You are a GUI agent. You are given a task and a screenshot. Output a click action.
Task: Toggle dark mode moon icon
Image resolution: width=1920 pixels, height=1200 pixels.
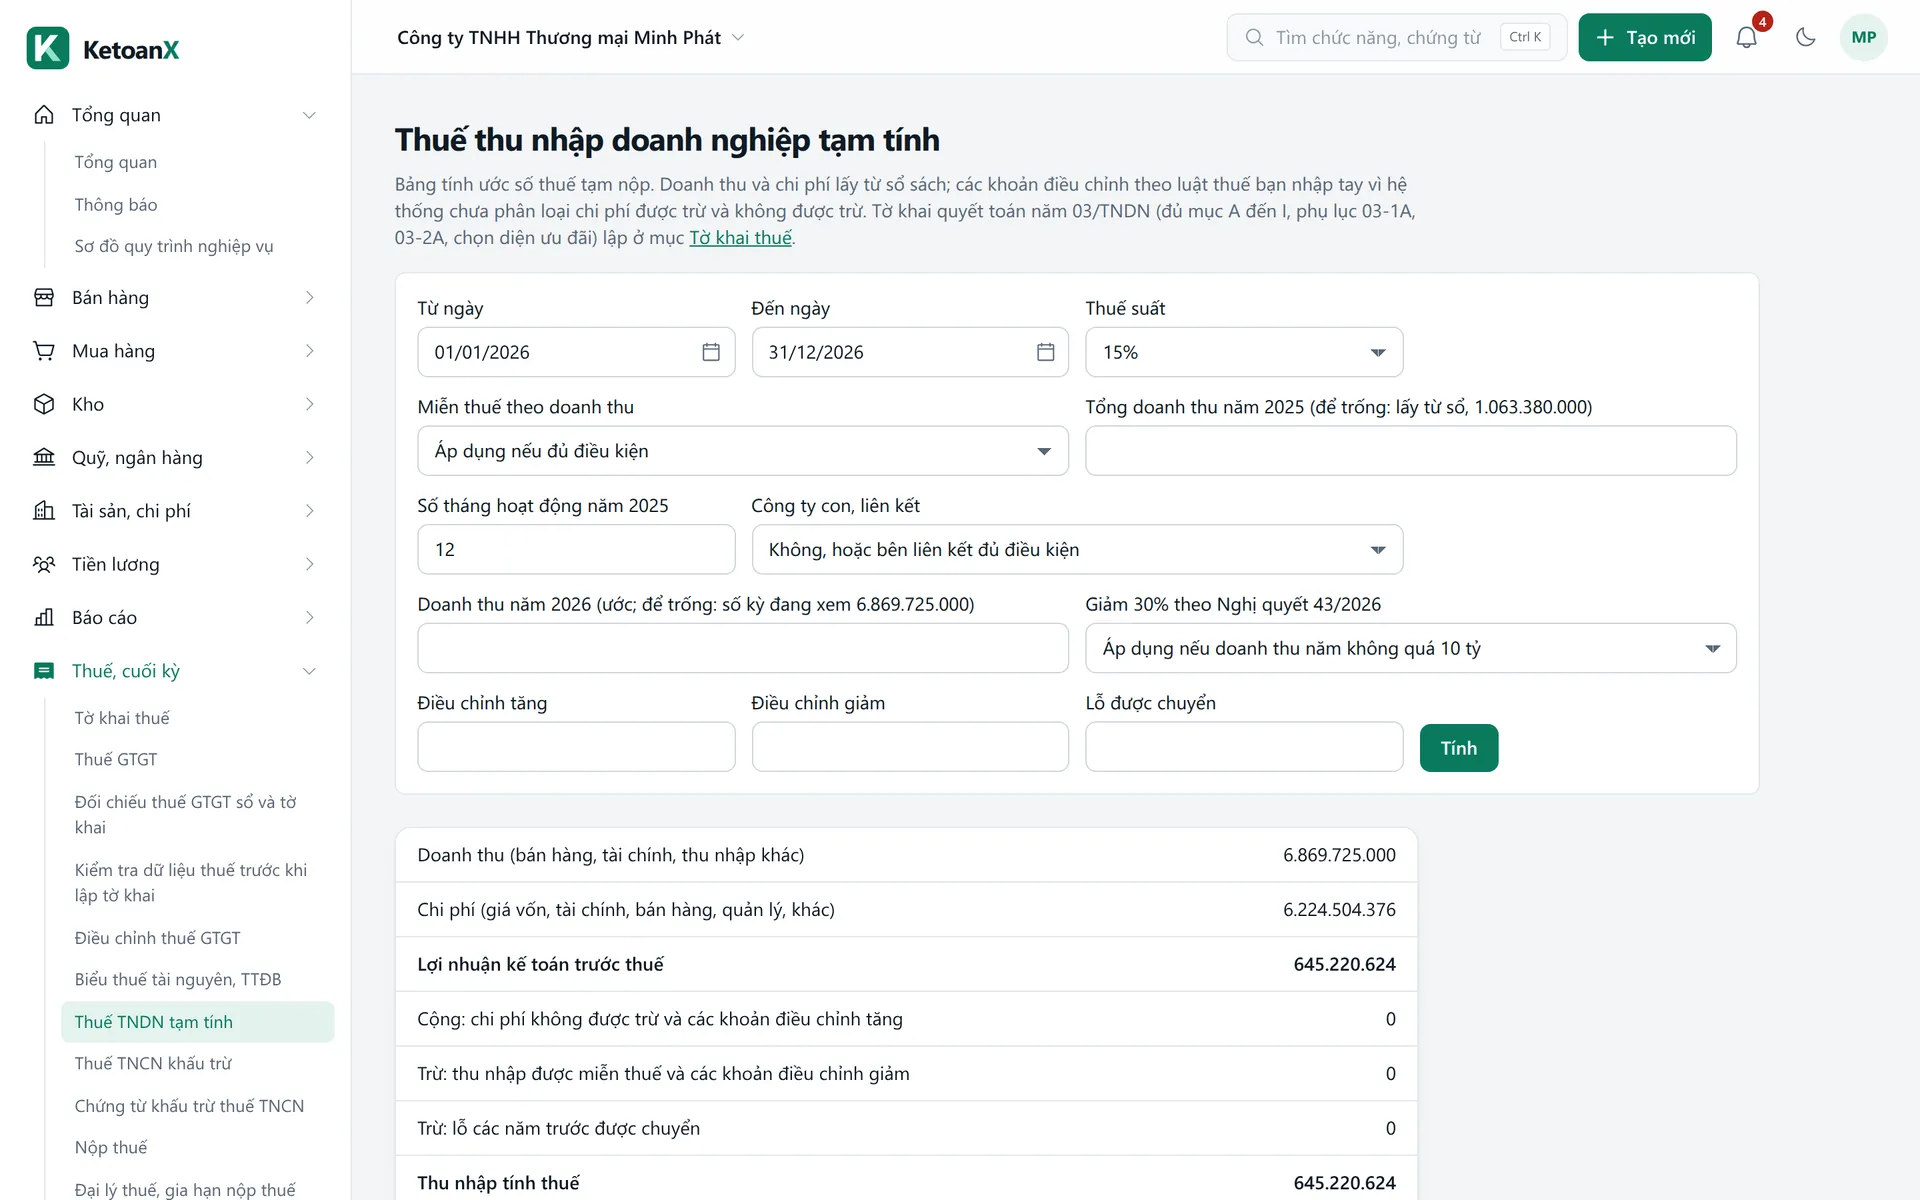pos(1805,37)
